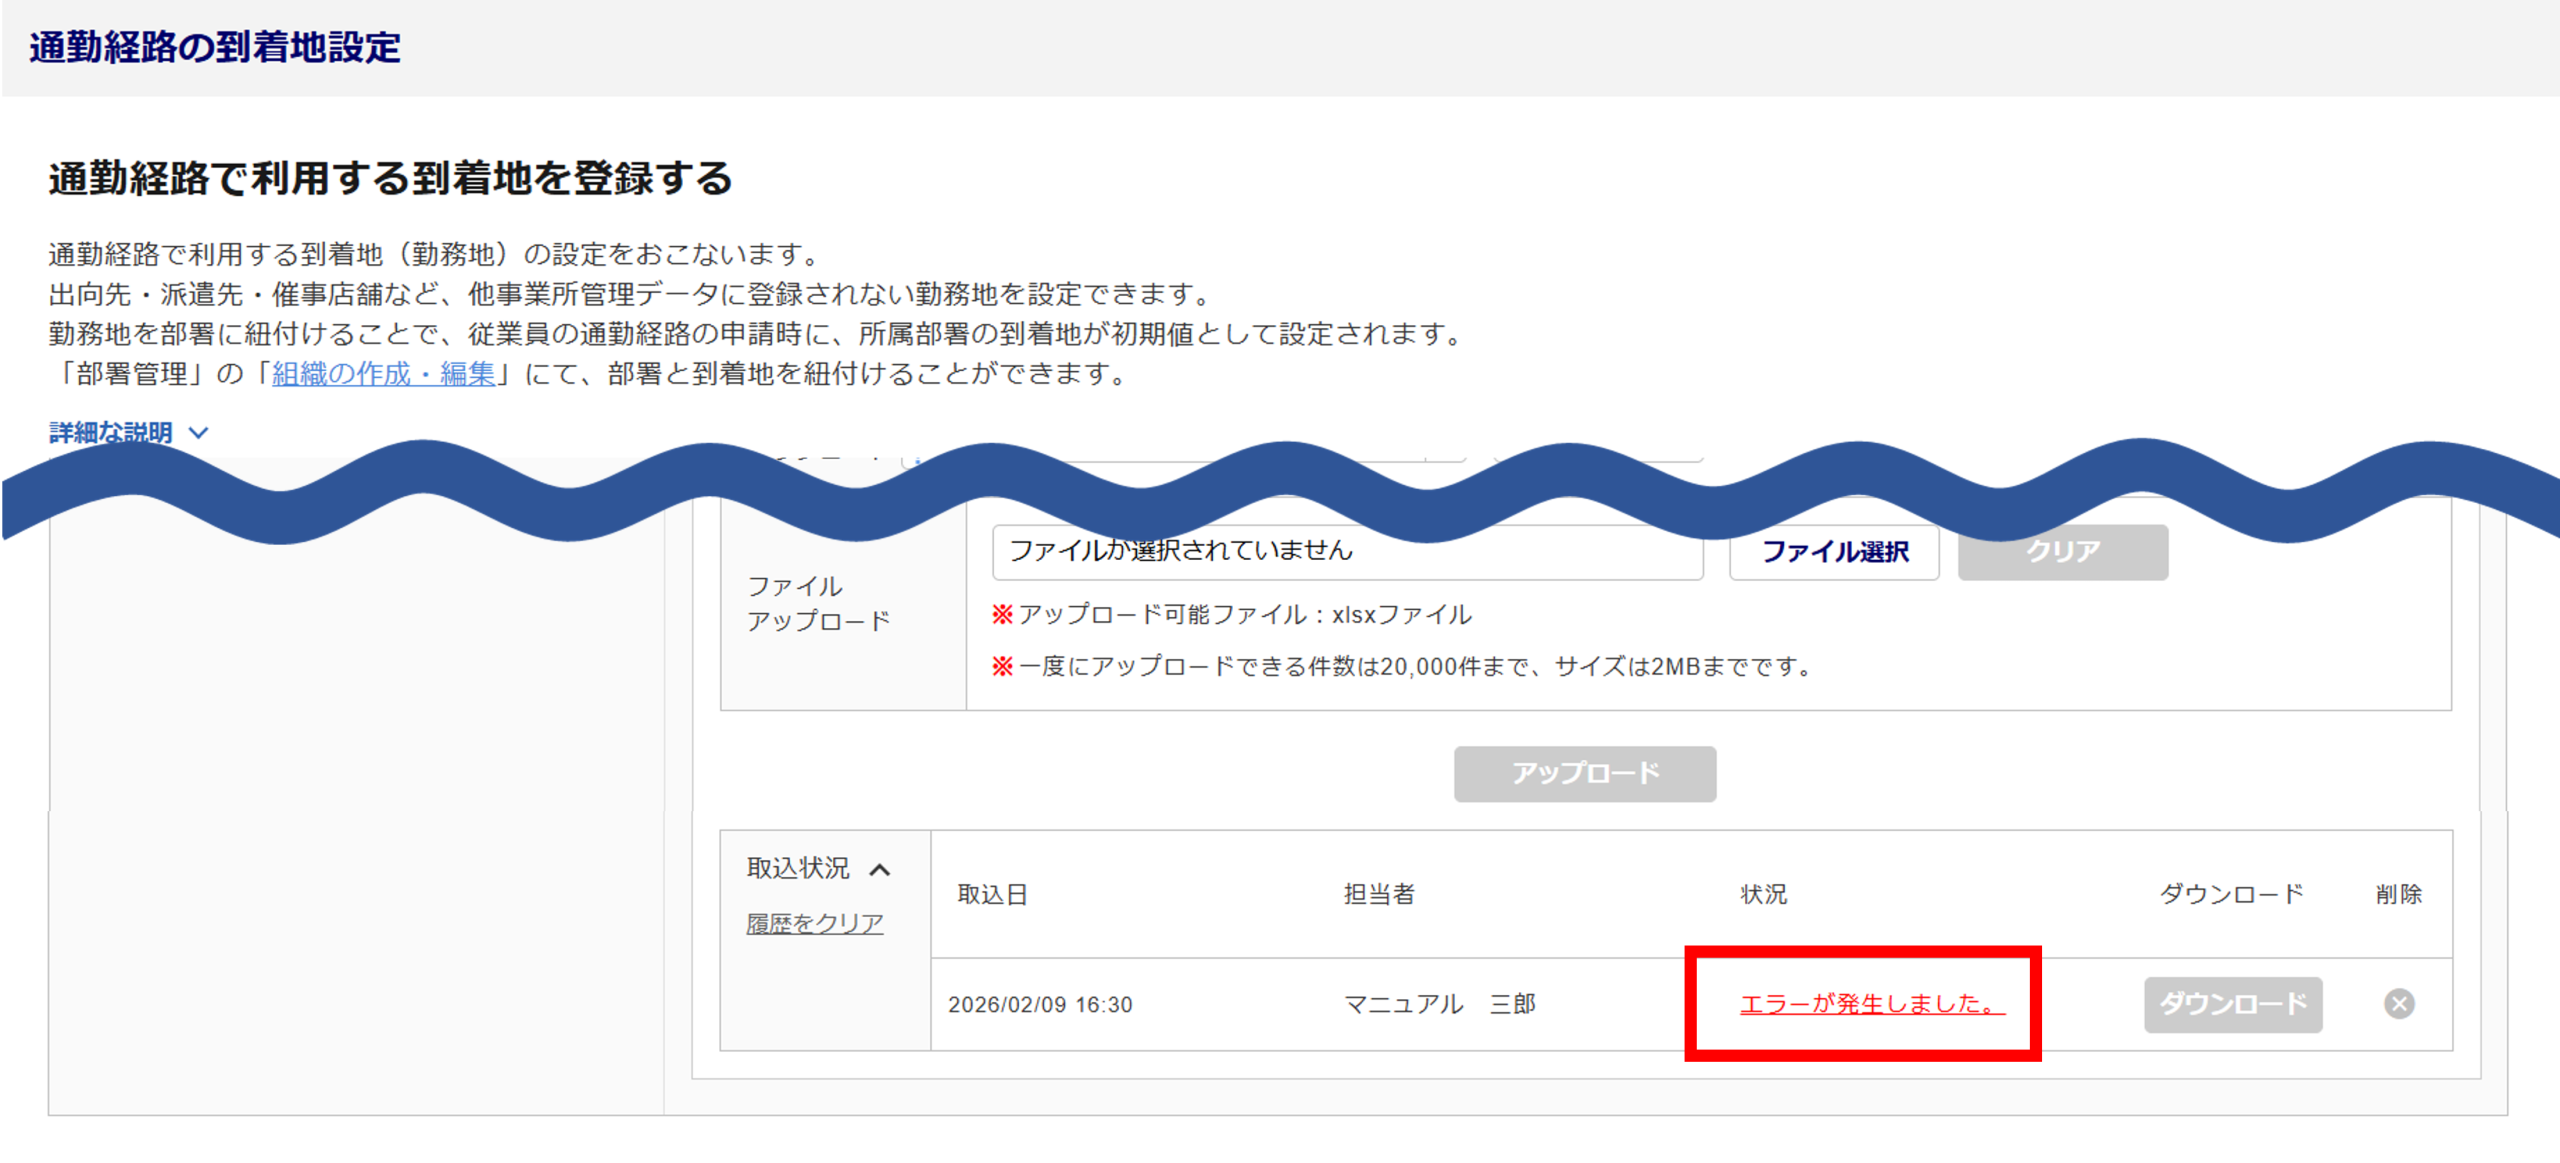
Task: Click the 状況 column header
Action: click(1763, 894)
